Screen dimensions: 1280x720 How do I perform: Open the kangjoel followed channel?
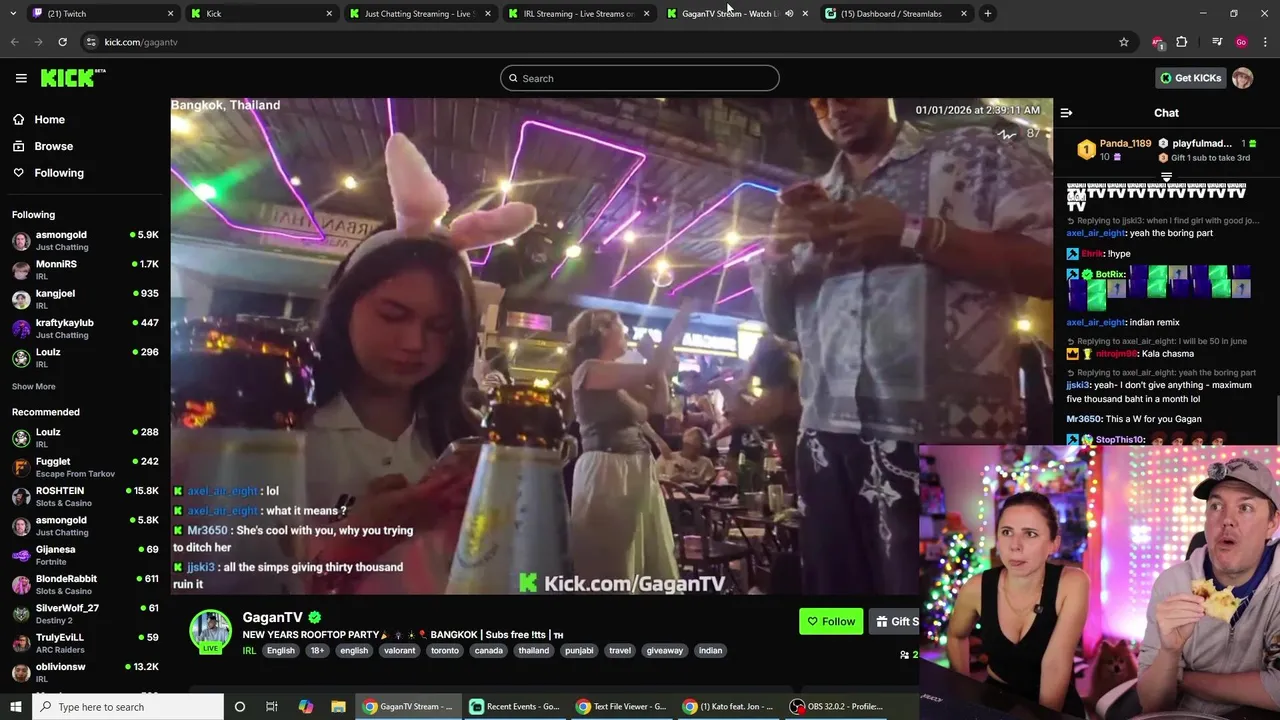(85, 299)
